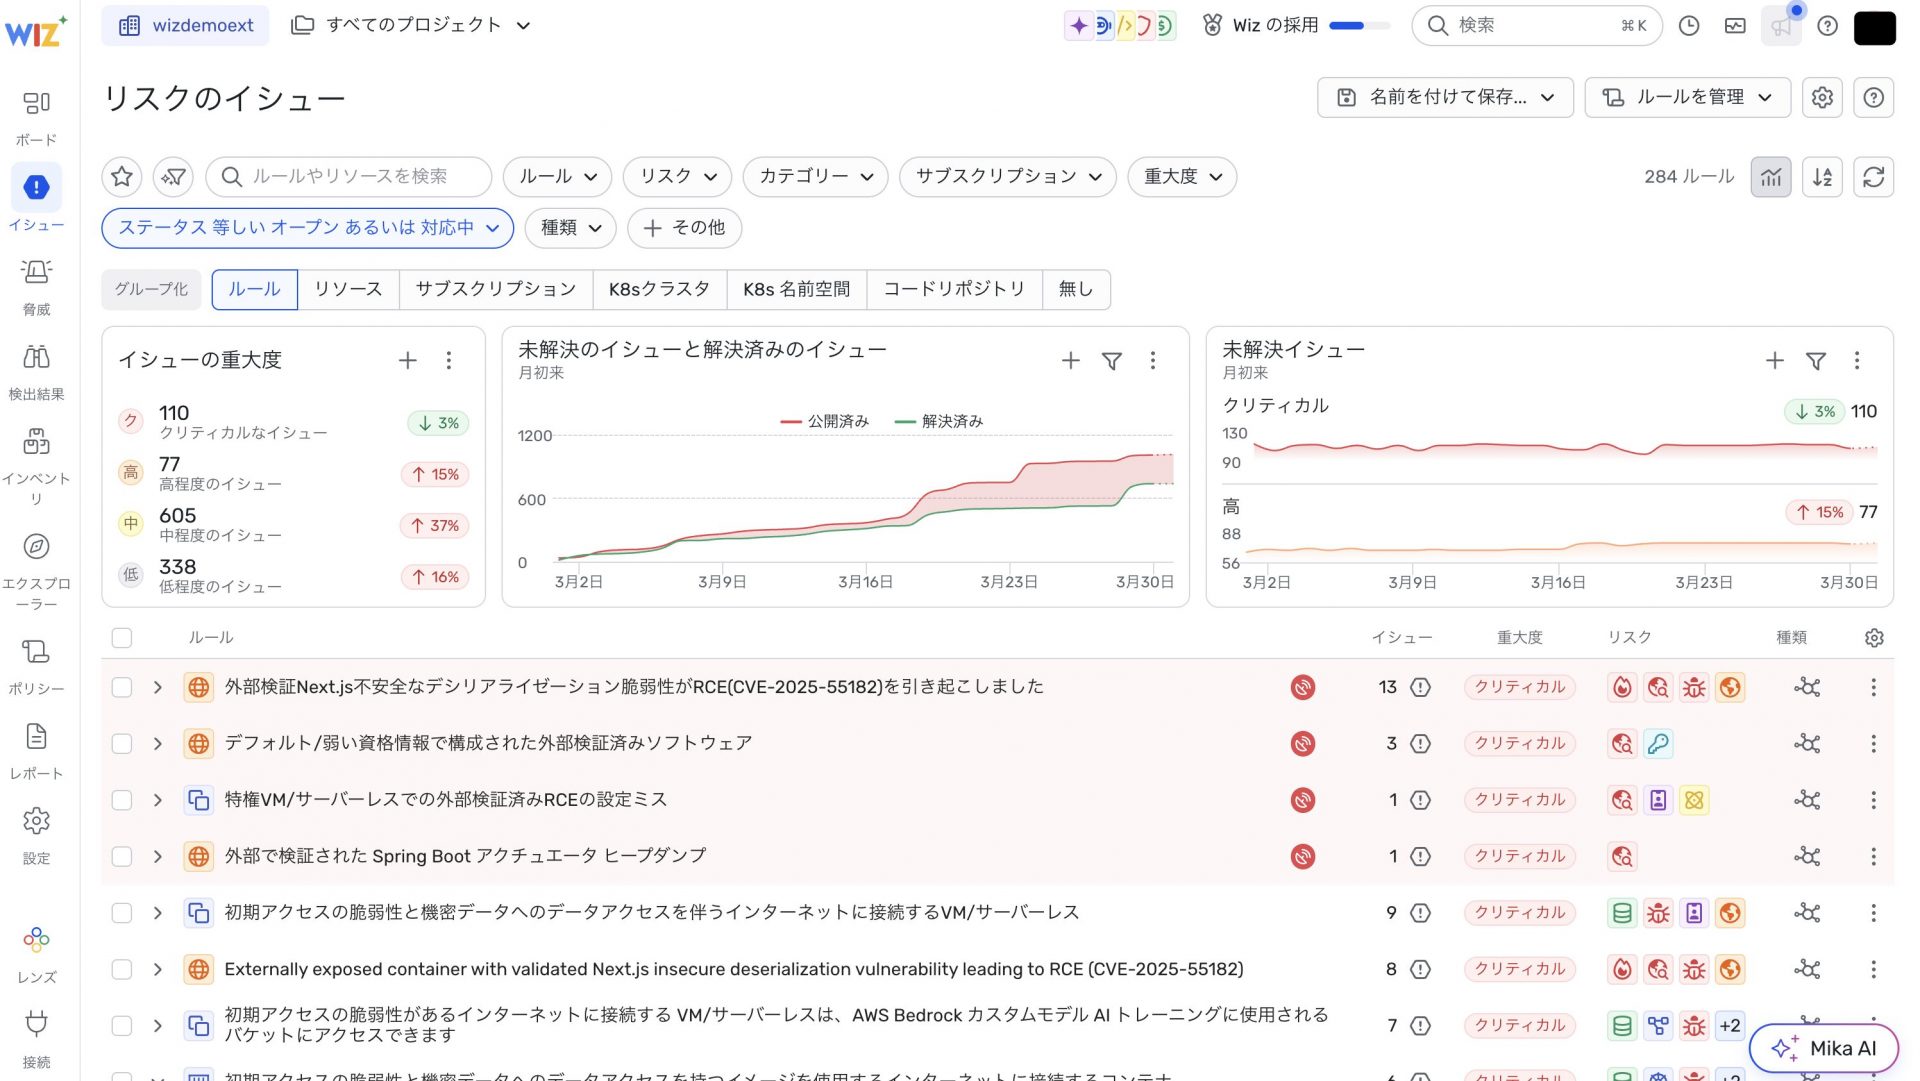Open filter icon on 未解決イシュー widget
The width and height of the screenshot is (1920, 1081).
click(1816, 361)
